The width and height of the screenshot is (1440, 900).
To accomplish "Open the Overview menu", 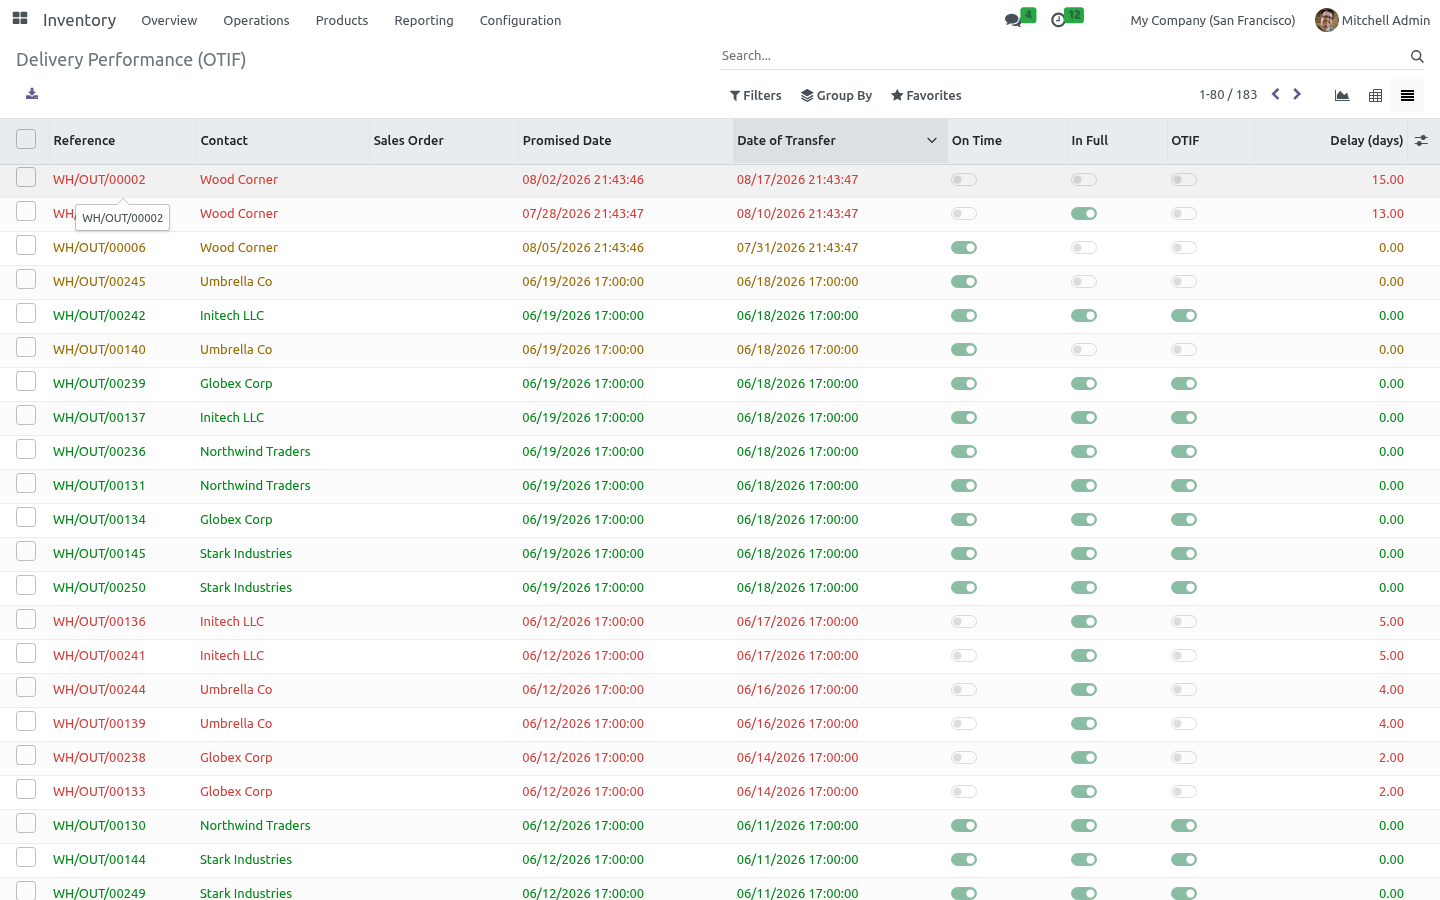I will tap(169, 20).
